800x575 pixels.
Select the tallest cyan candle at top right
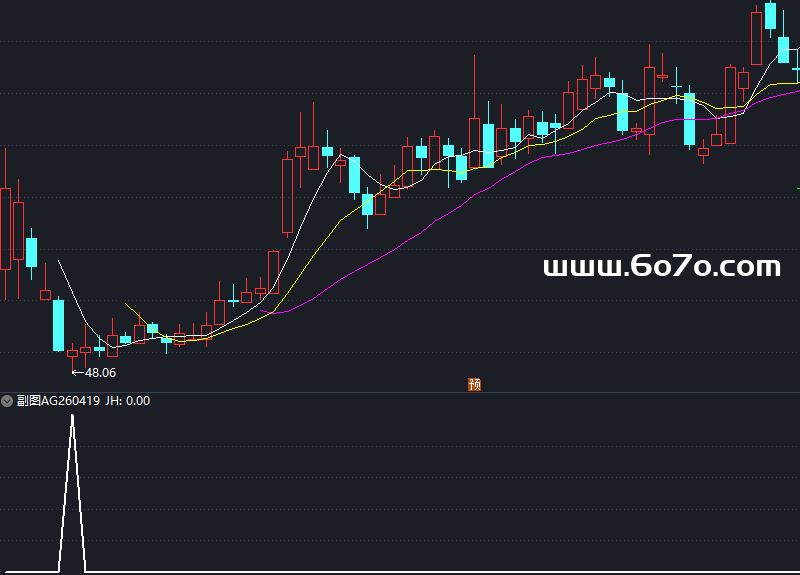pos(770,15)
